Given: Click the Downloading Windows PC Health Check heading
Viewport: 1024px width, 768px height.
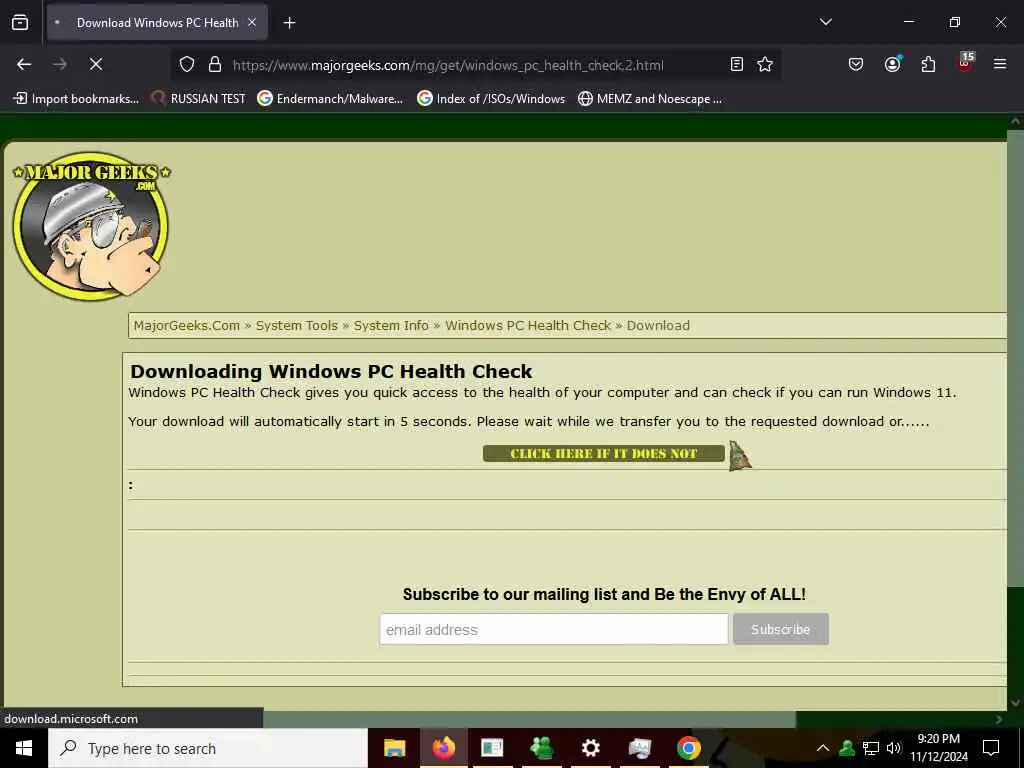Looking at the screenshot, I should (x=331, y=371).
